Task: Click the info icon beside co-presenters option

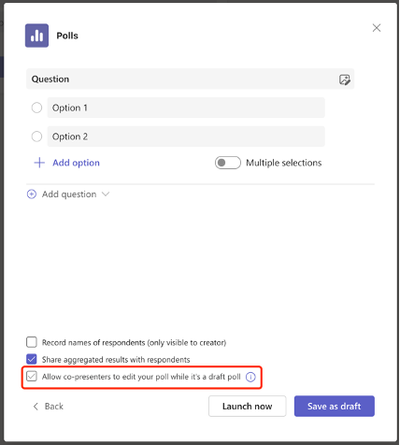Action: point(250,377)
